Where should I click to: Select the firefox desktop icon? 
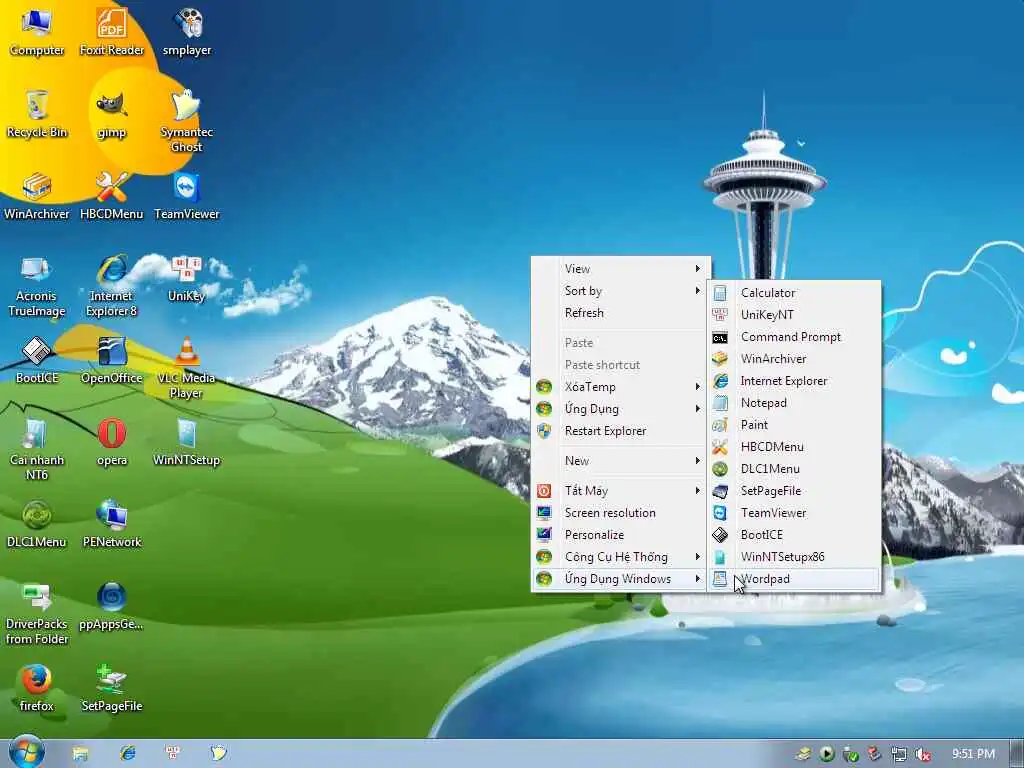click(x=37, y=688)
